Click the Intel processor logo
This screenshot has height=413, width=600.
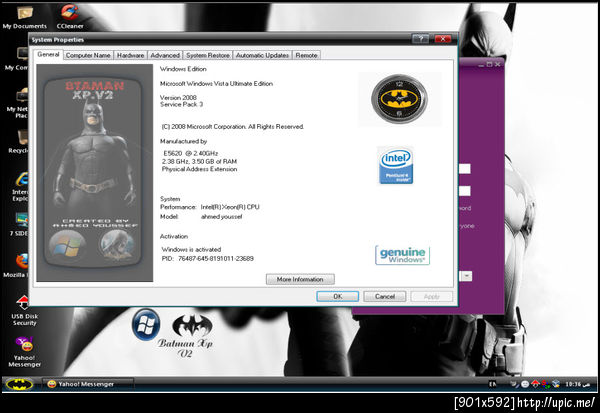pyautogui.click(x=396, y=165)
